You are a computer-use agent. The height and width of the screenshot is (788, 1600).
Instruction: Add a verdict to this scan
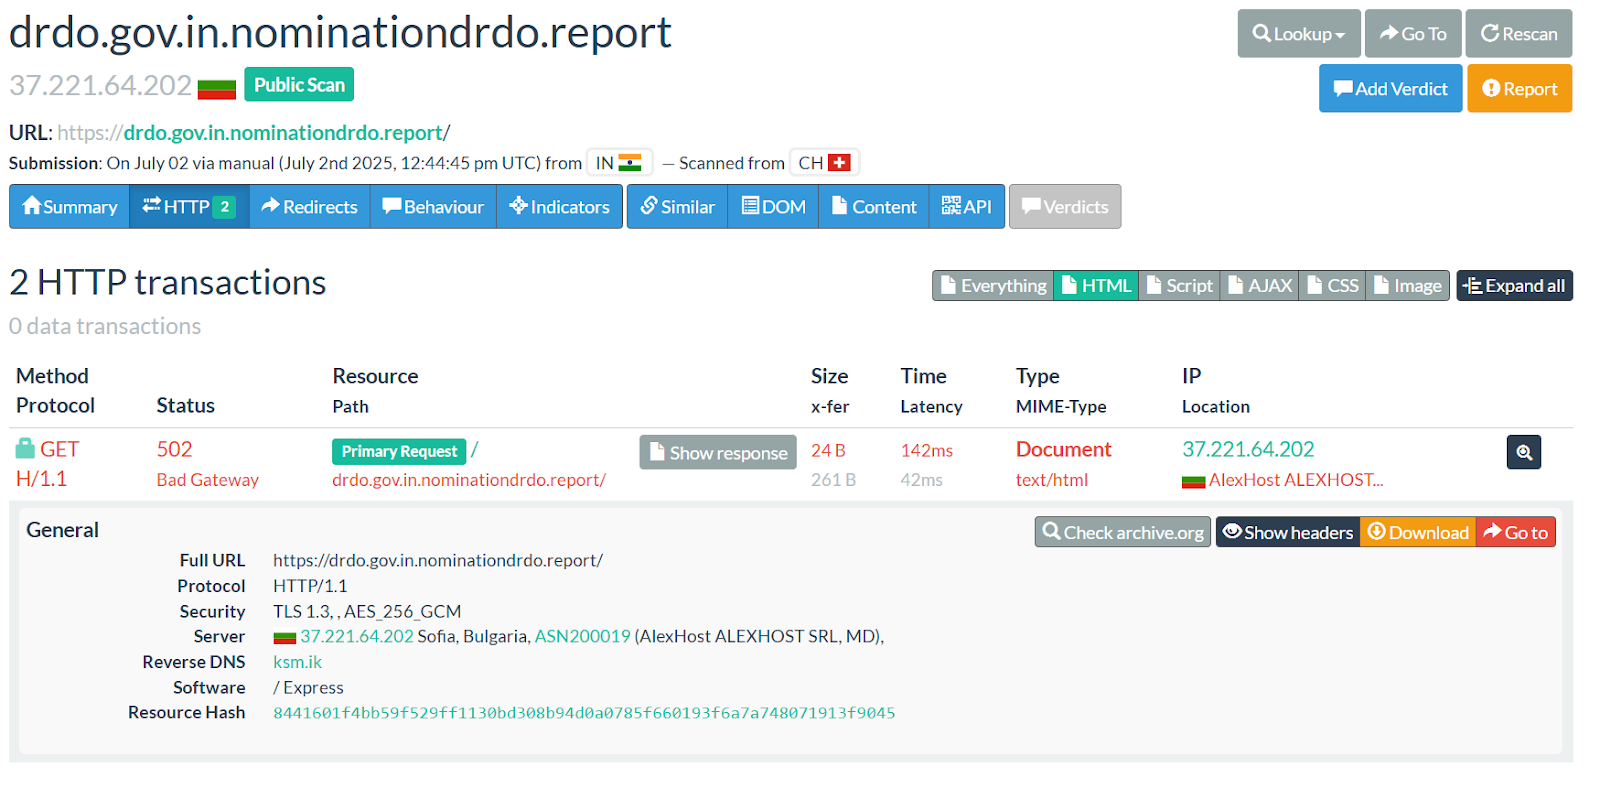click(x=1390, y=88)
